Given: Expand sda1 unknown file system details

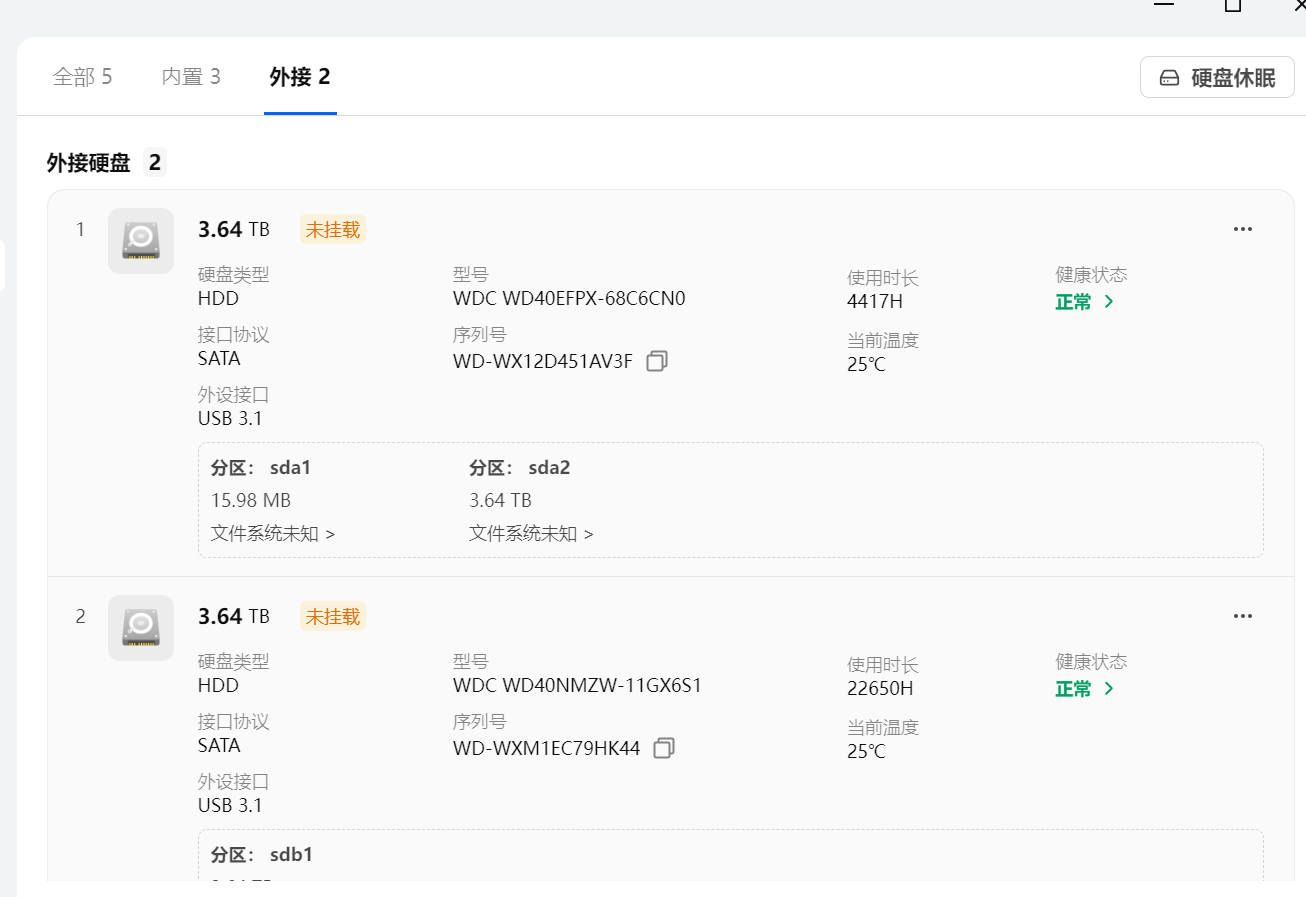Looking at the screenshot, I should click(x=273, y=533).
